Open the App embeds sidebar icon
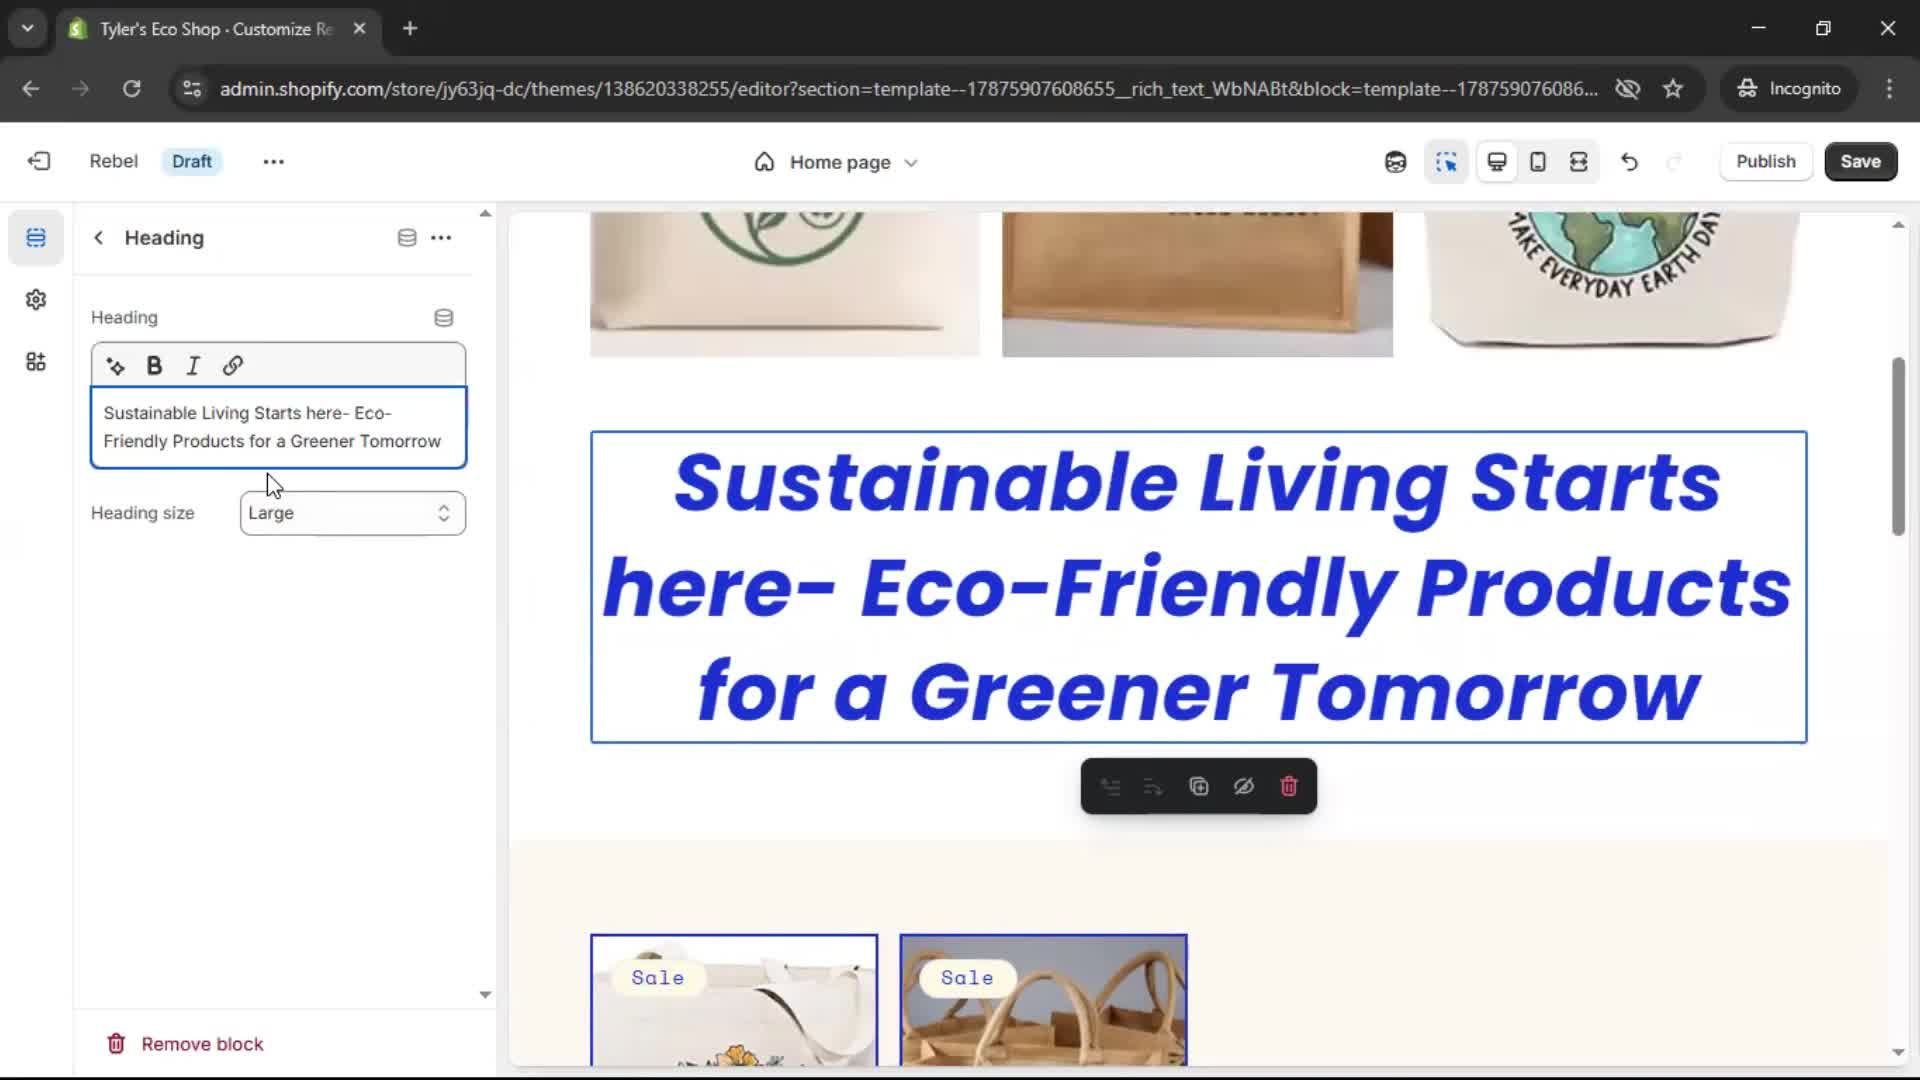1920x1080 pixels. (x=36, y=362)
